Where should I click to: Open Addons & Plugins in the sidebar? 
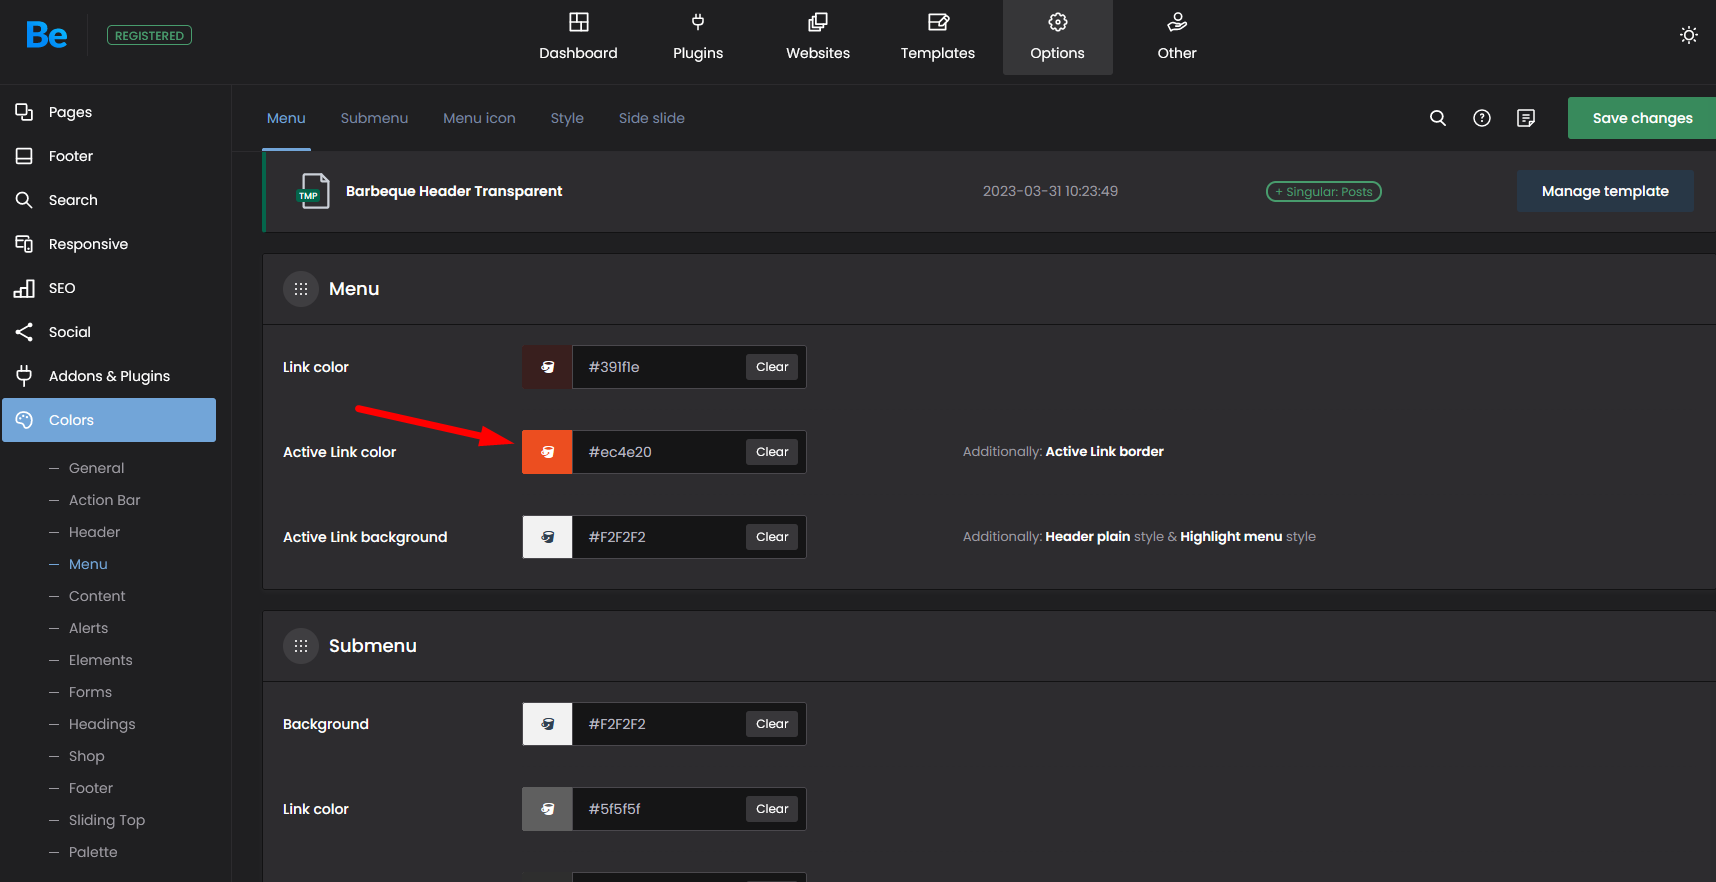[108, 376]
